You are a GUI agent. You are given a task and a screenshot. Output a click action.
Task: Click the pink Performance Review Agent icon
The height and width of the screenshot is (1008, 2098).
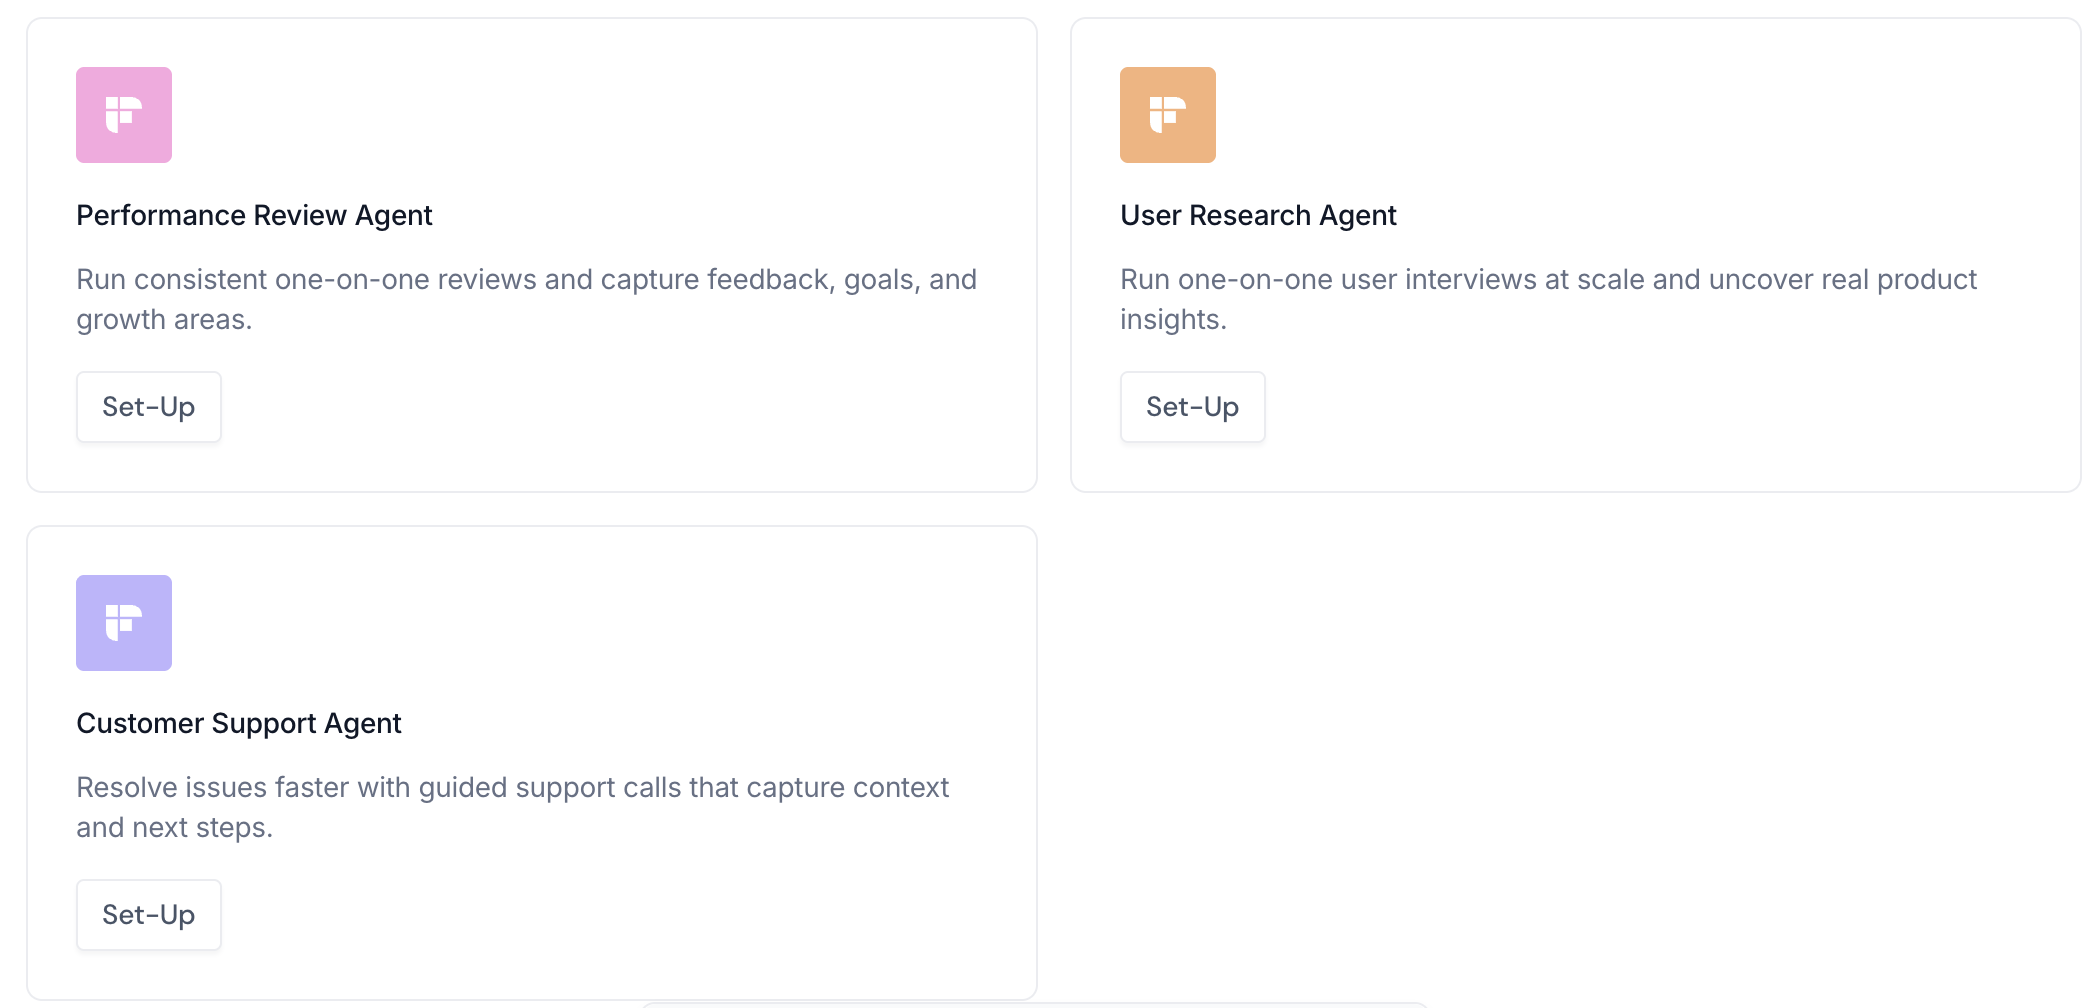[124, 115]
